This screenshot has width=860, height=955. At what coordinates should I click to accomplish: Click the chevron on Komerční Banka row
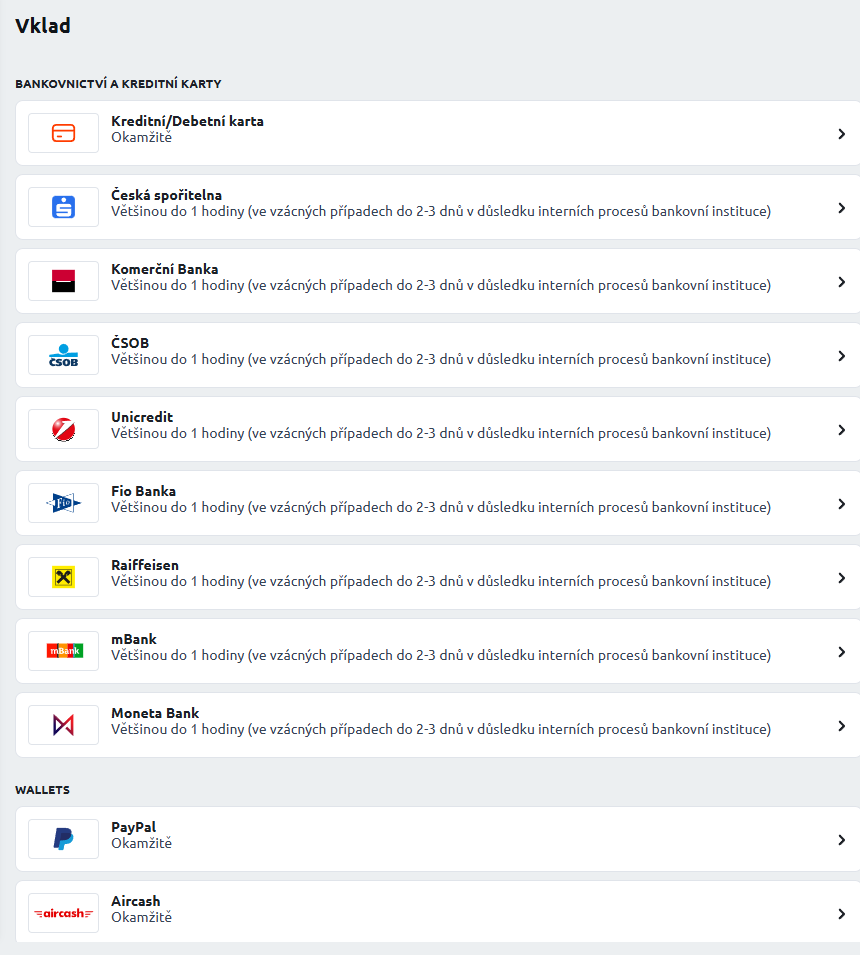[842, 282]
